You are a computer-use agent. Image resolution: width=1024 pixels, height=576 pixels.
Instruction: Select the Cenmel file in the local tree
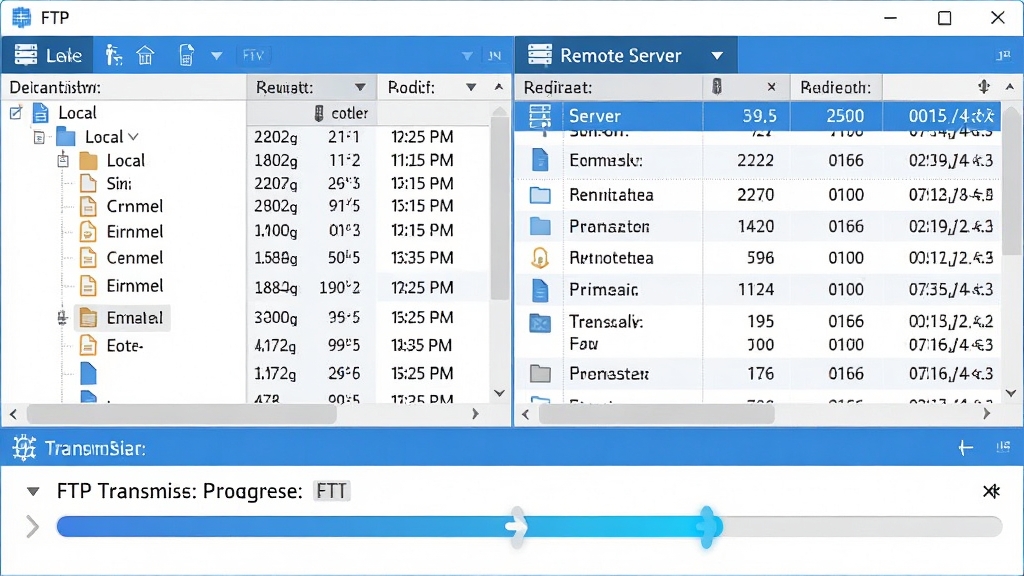135,258
